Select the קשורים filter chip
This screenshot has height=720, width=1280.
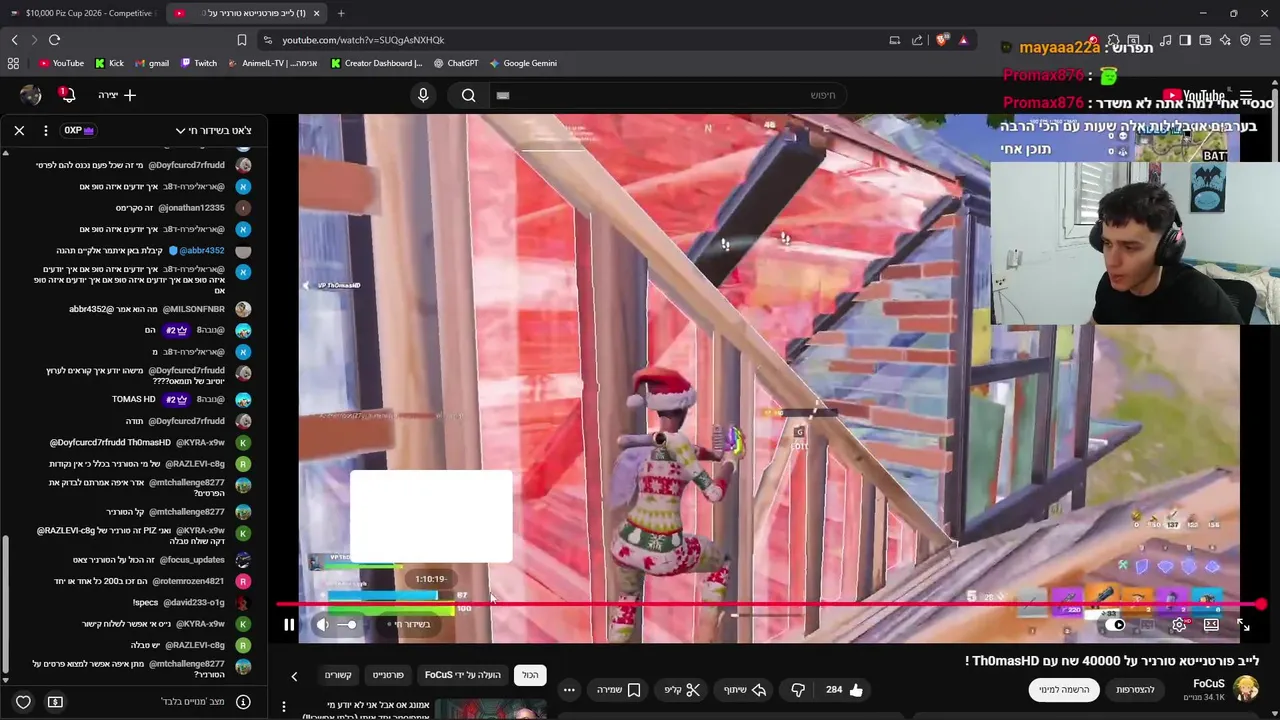[338, 675]
